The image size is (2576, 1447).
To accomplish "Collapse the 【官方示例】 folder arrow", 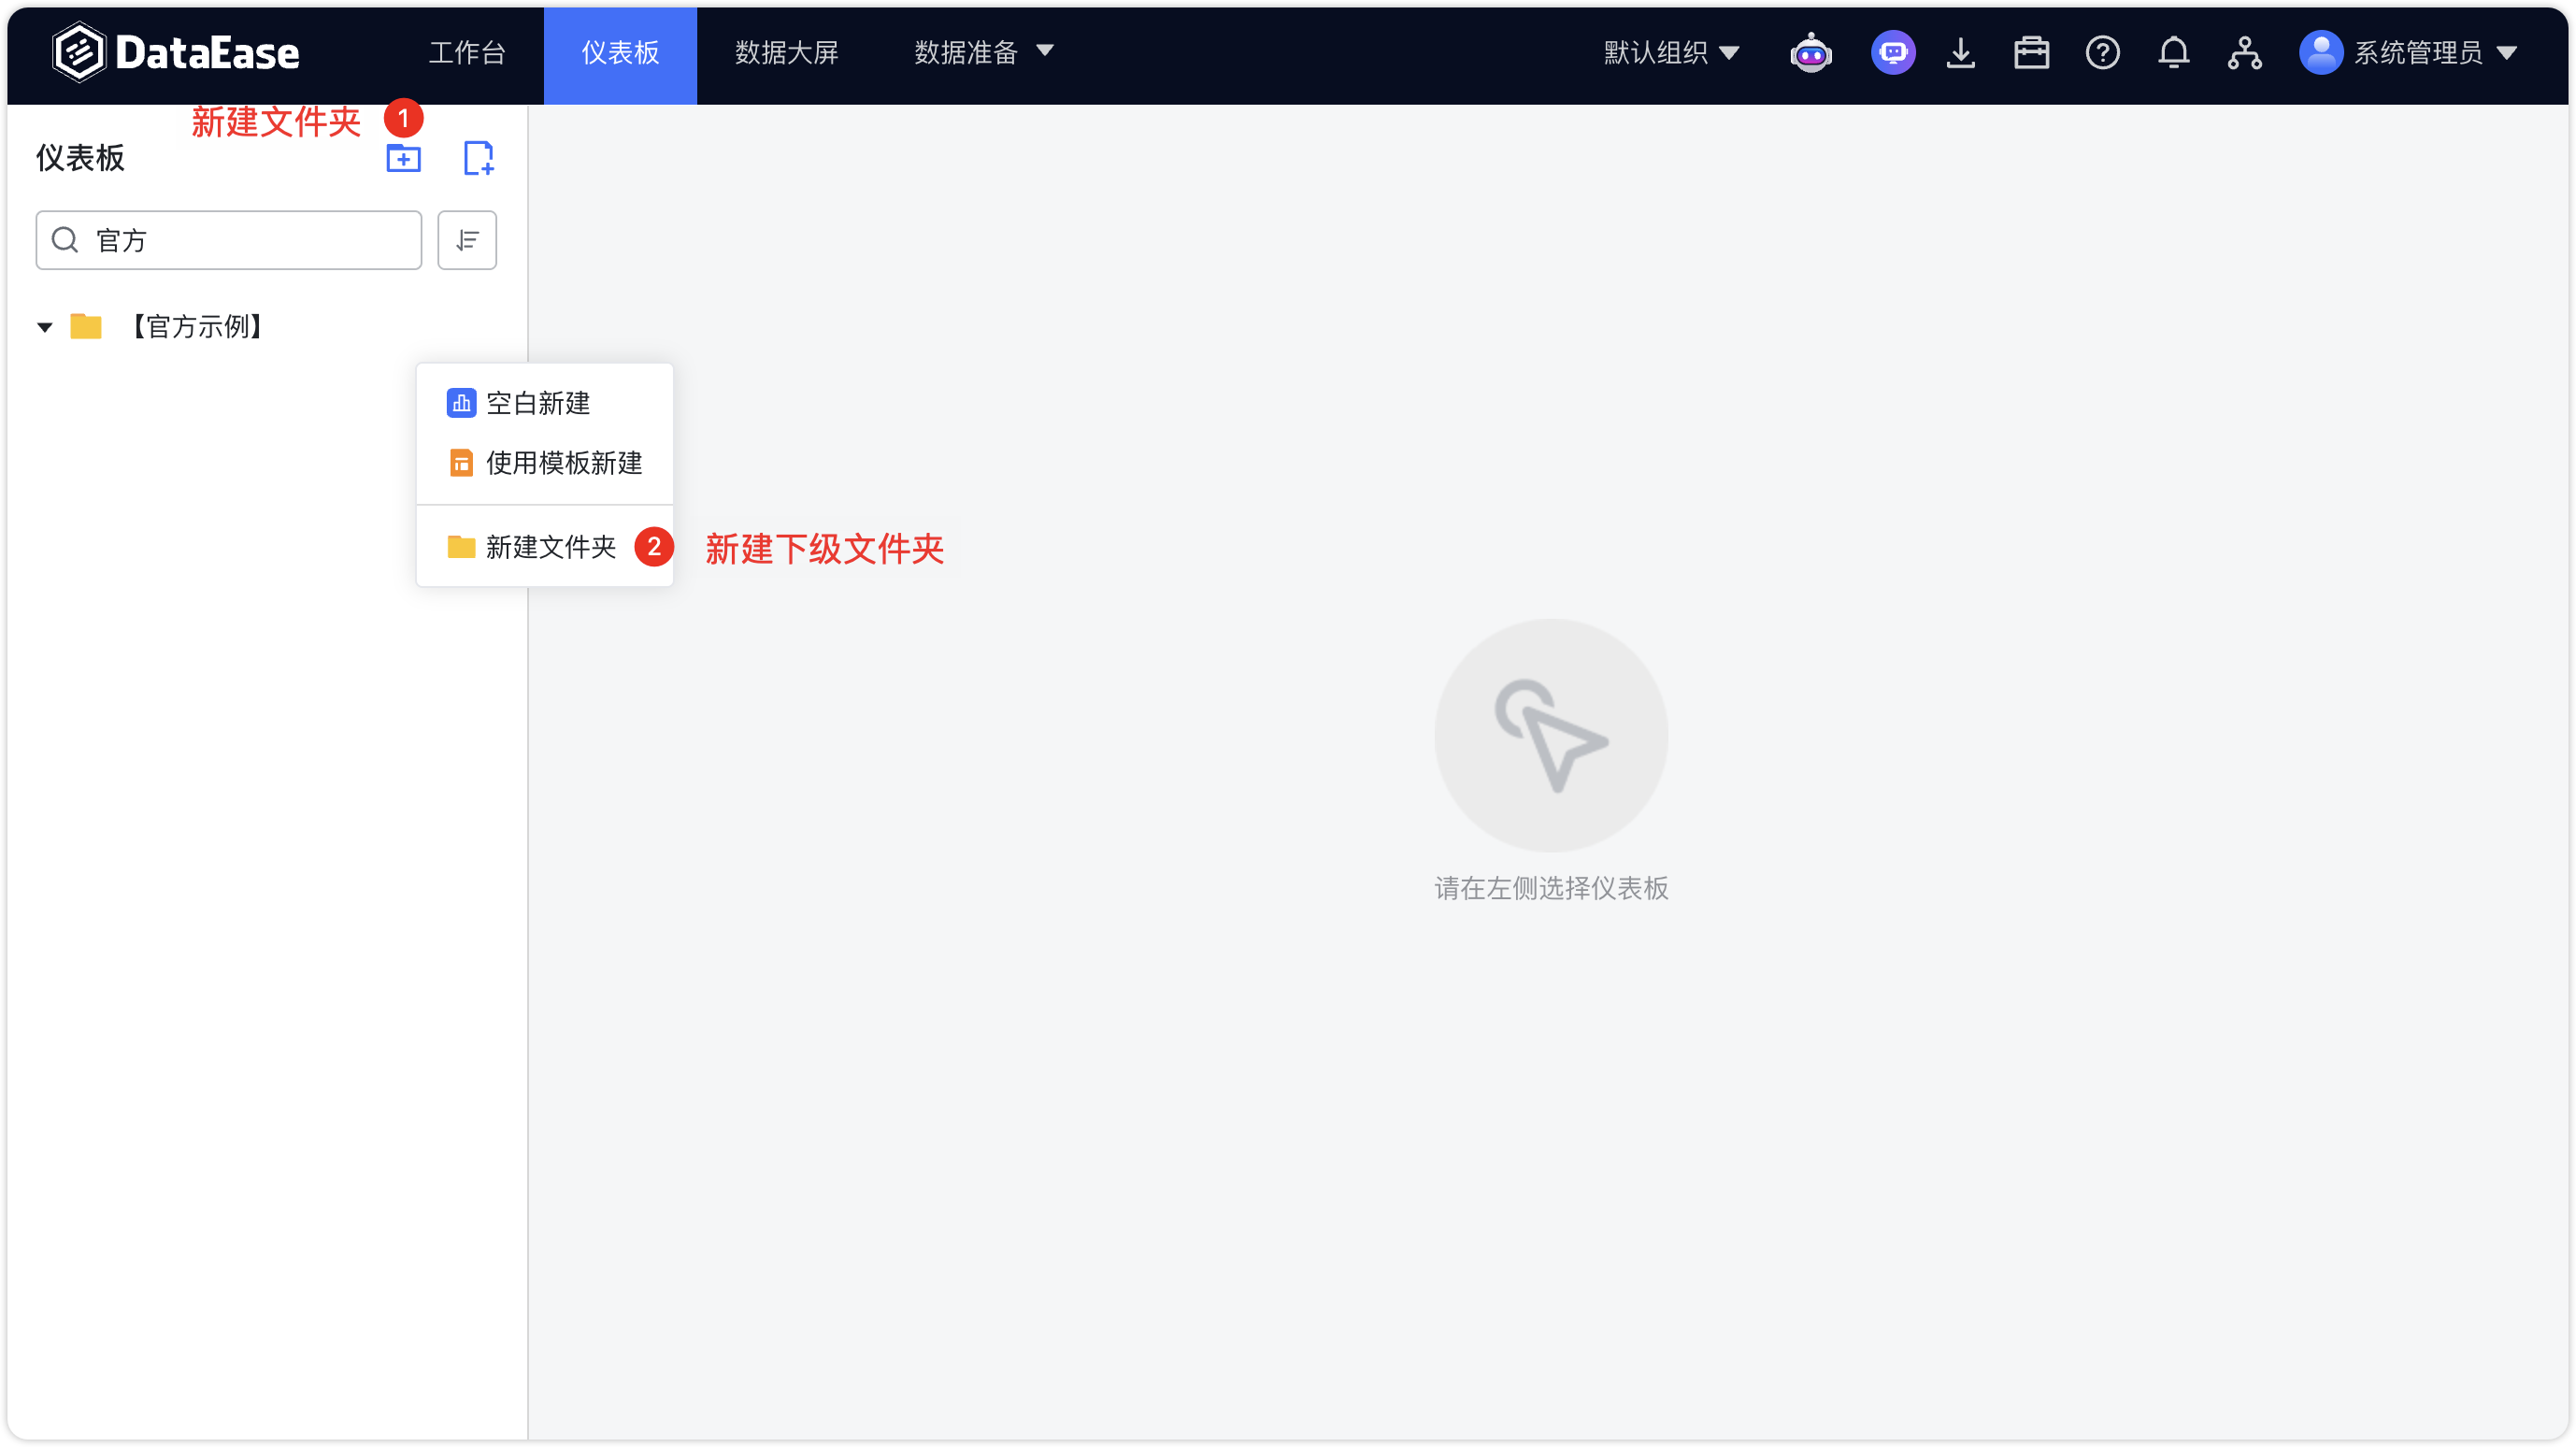I will tap(45, 327).
